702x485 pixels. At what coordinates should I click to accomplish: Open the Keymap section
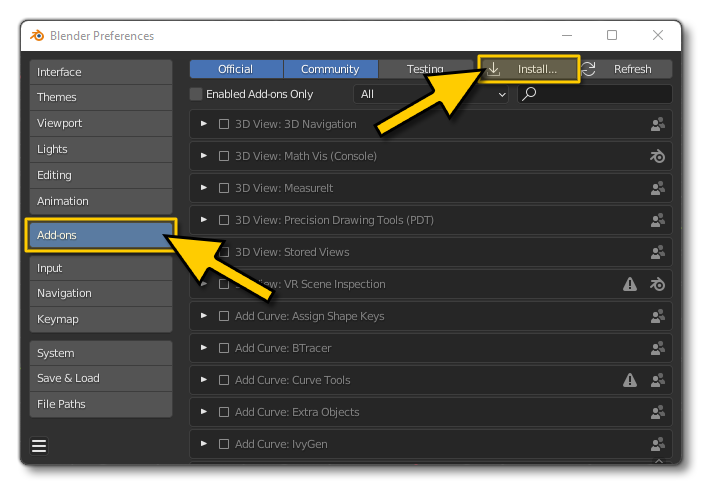(x=101, y=319)
